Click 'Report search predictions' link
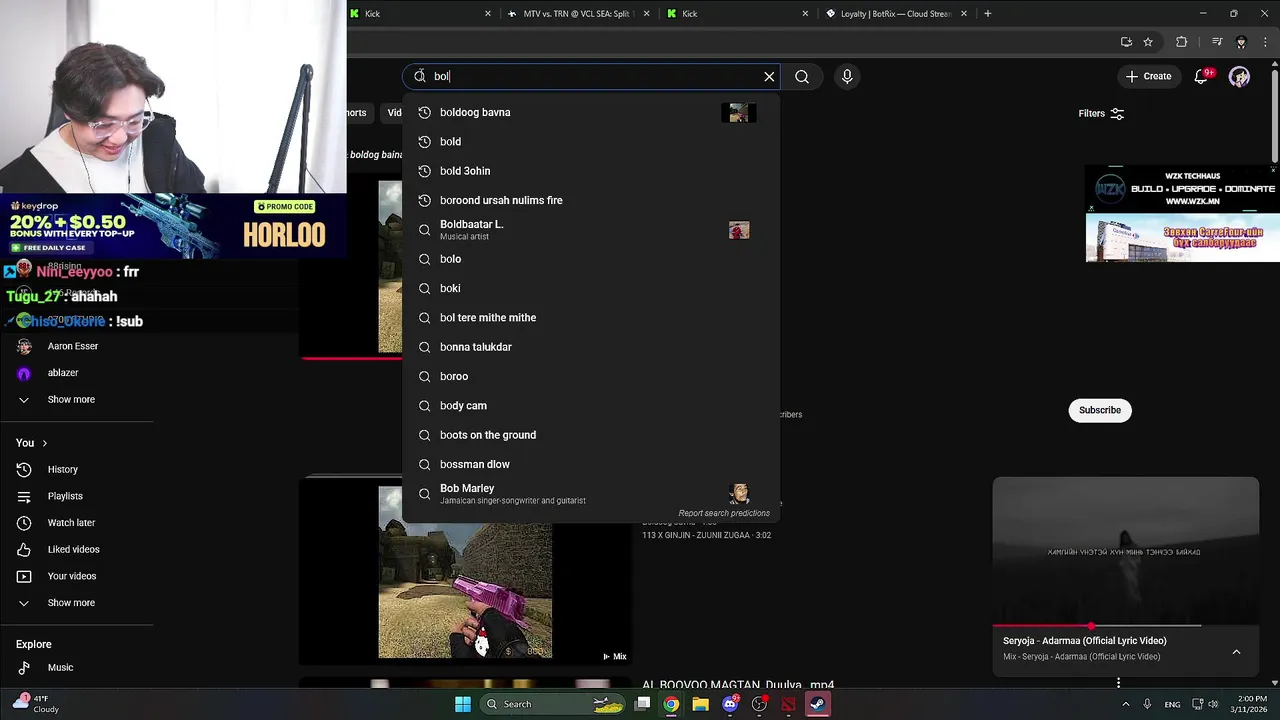Screen dimensions: 1280x720 724,513
